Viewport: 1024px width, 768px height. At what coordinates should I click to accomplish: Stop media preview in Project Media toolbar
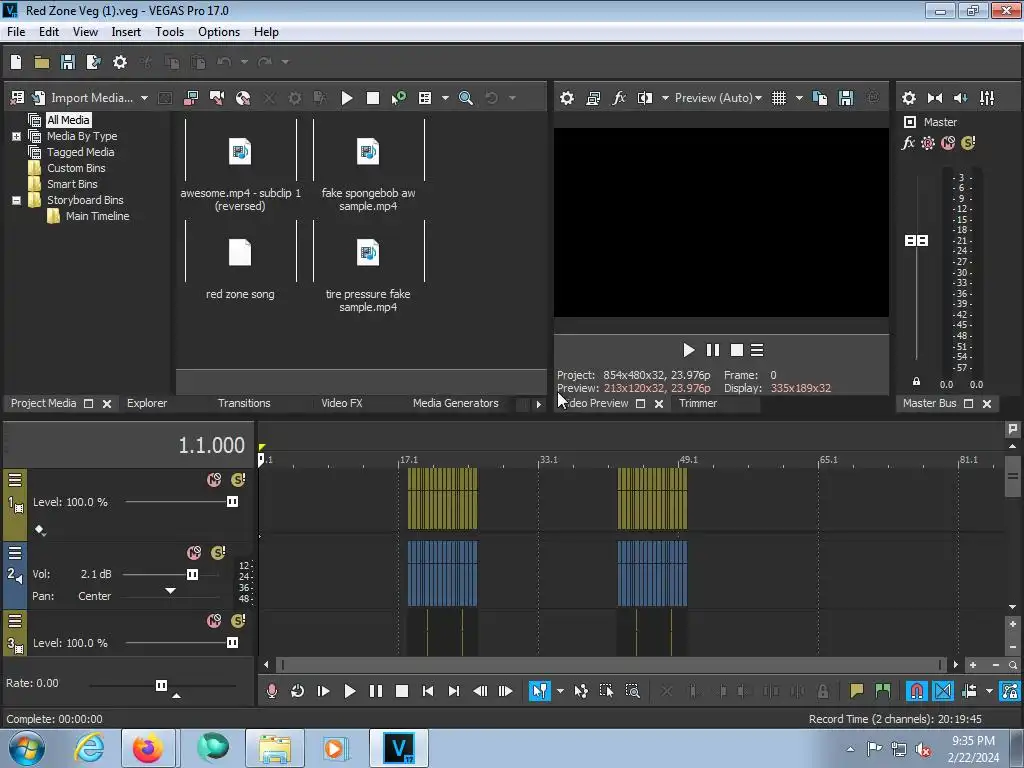point(373,98)
